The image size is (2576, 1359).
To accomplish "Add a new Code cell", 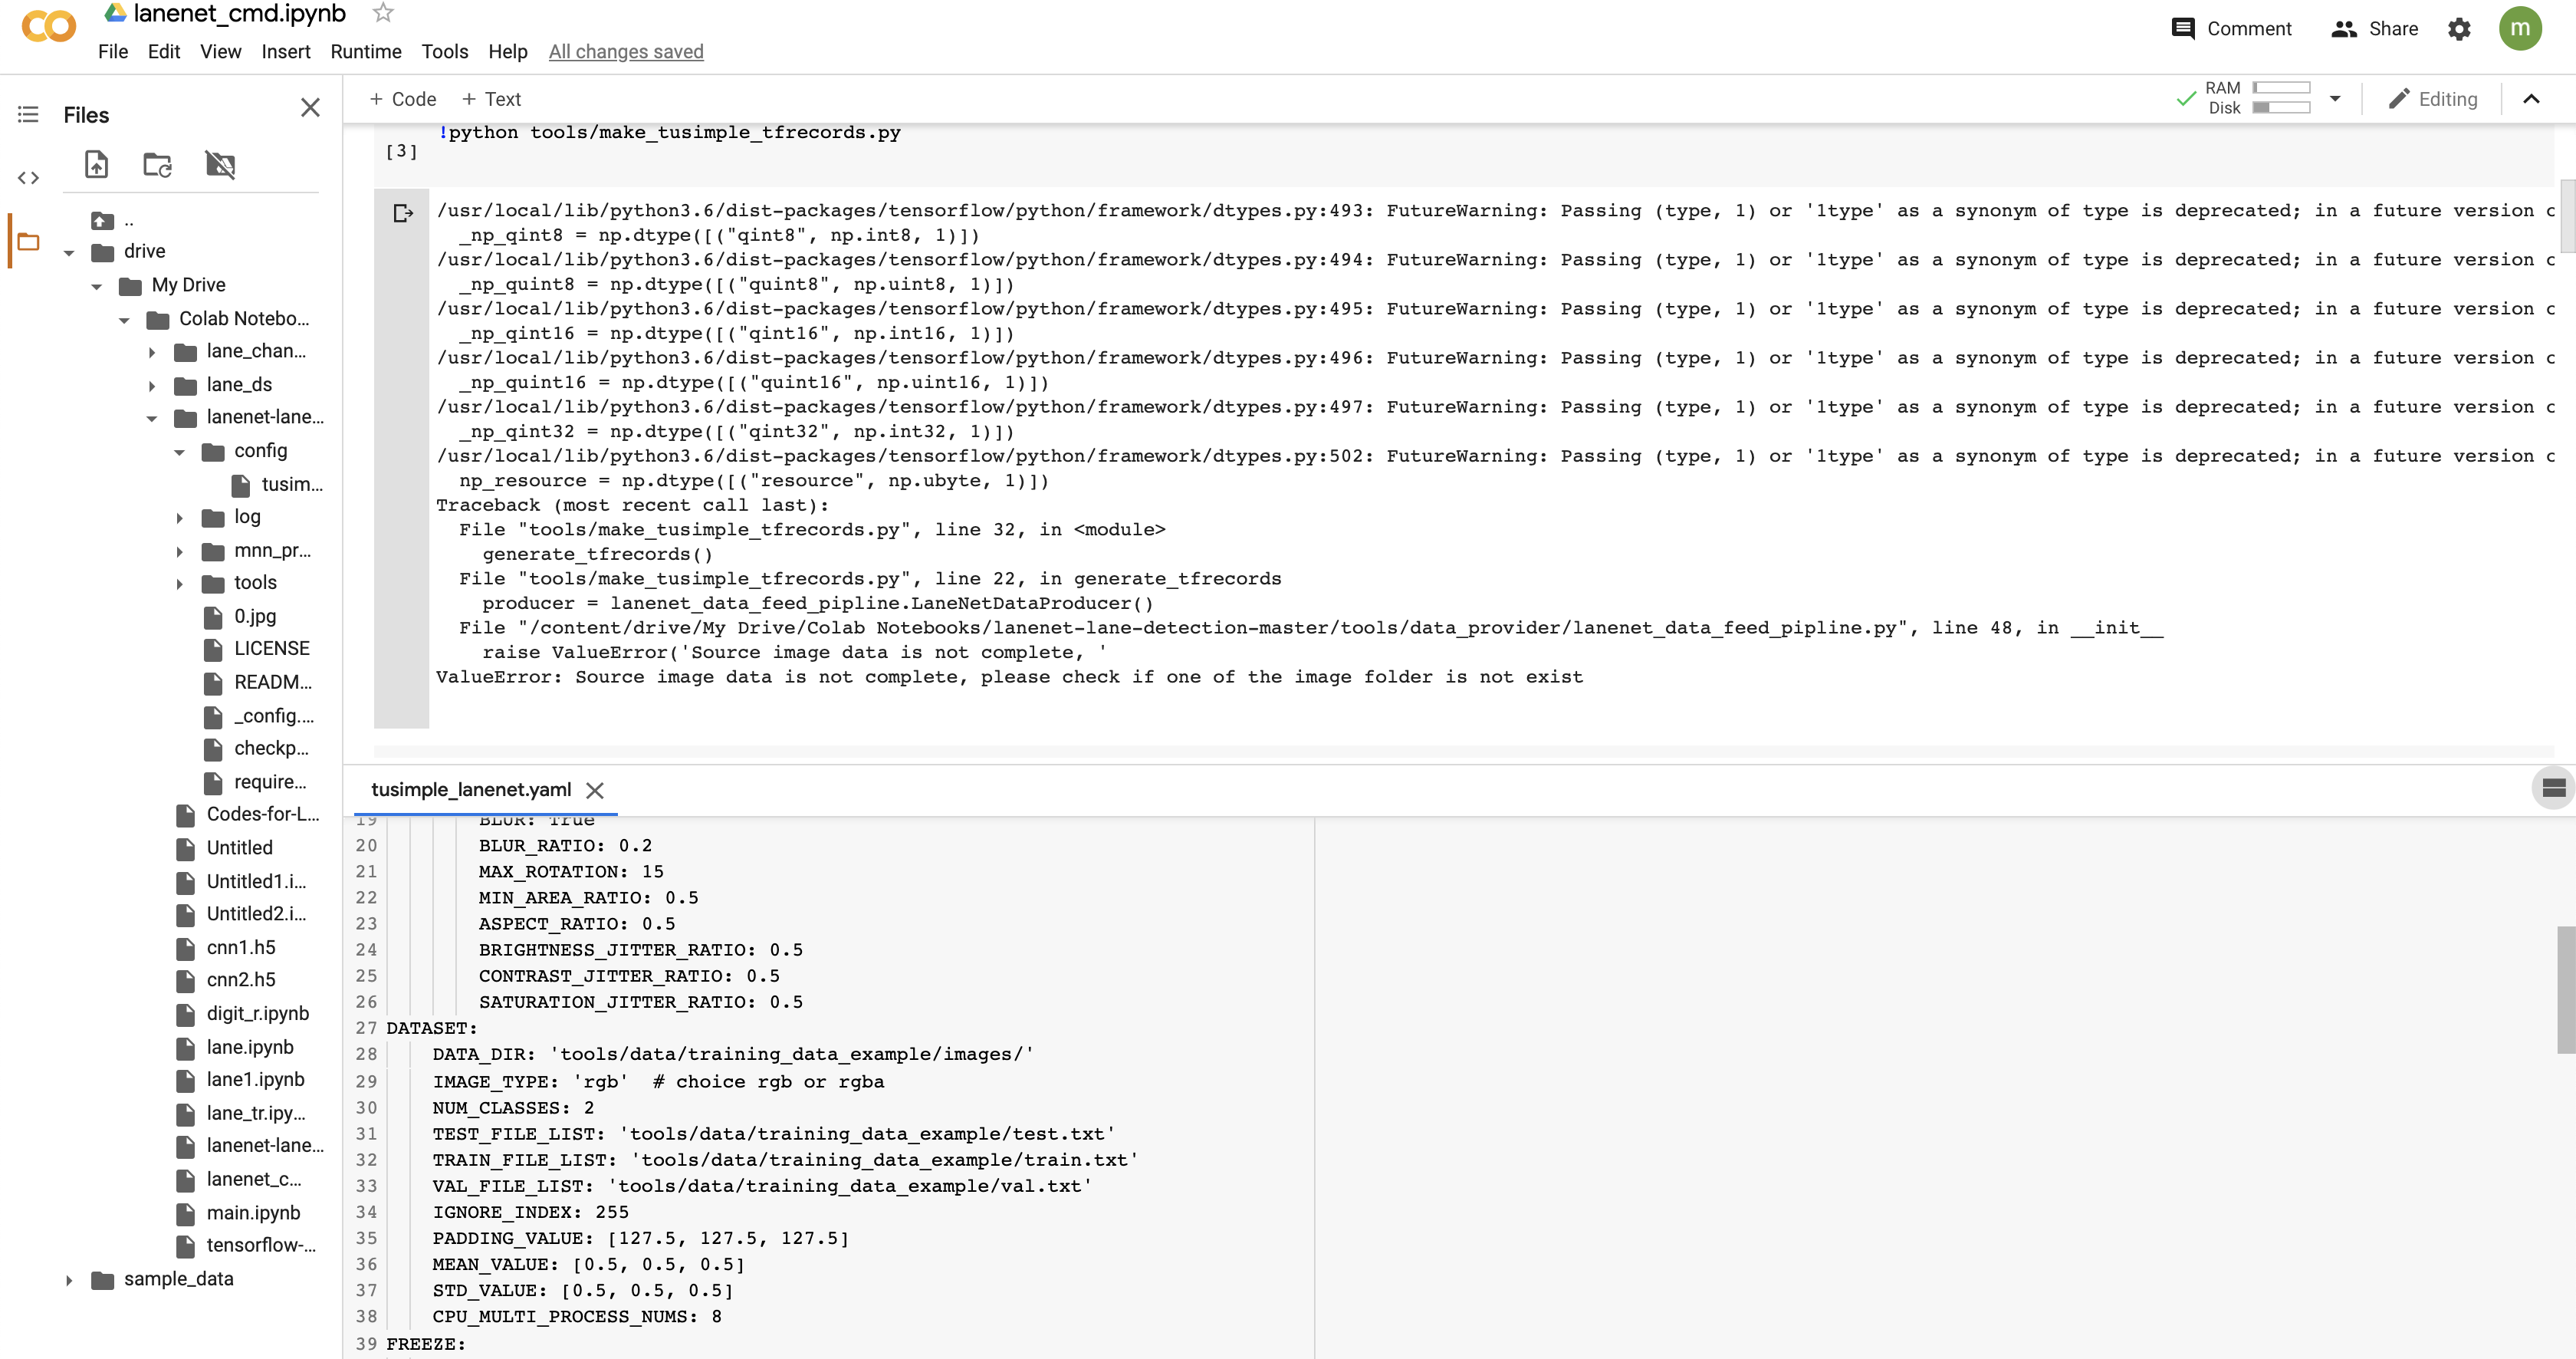I will click(403, 99).
